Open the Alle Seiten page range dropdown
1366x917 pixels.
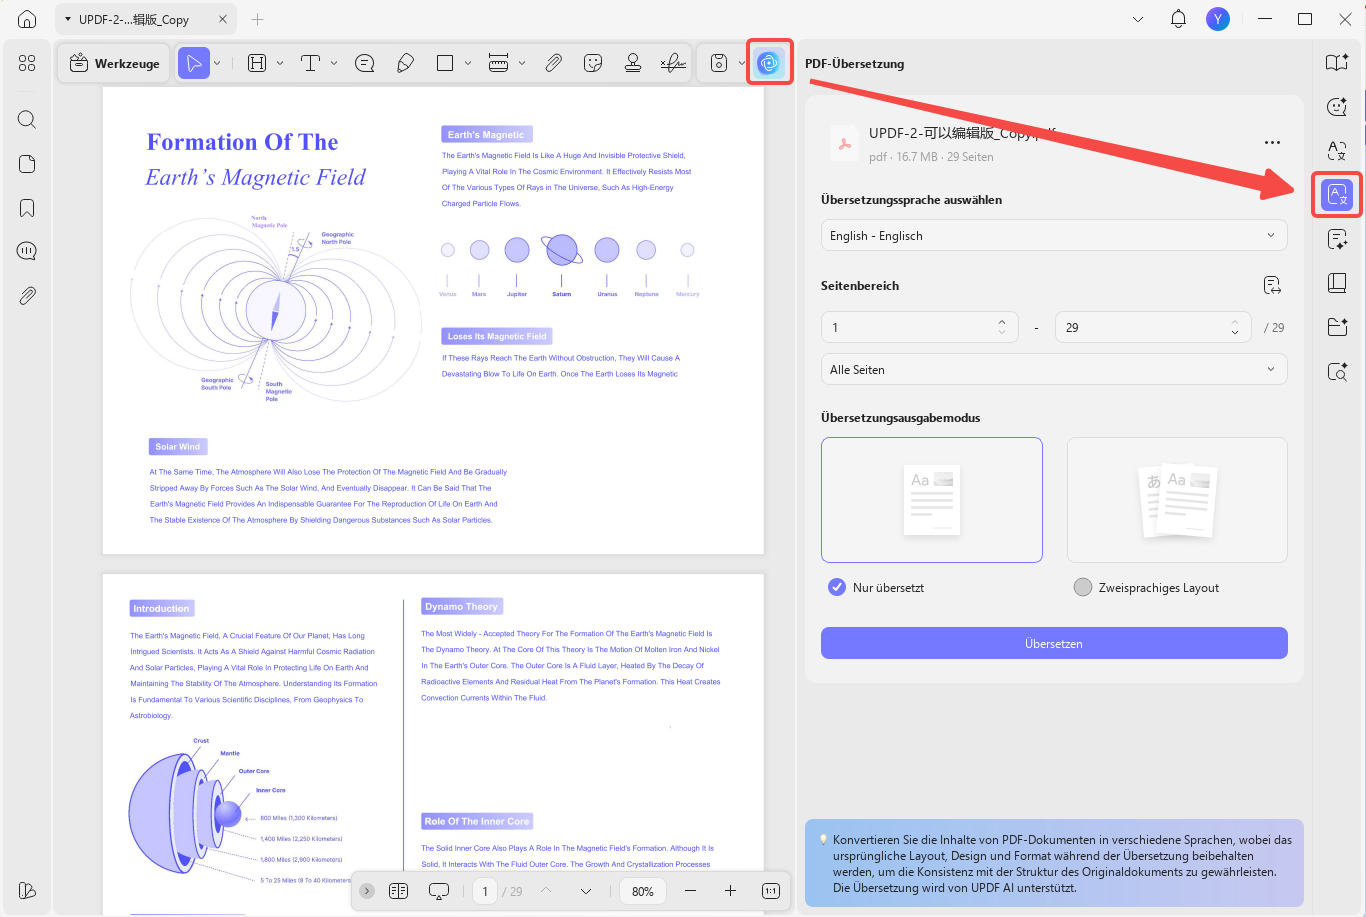(1054, 369)
